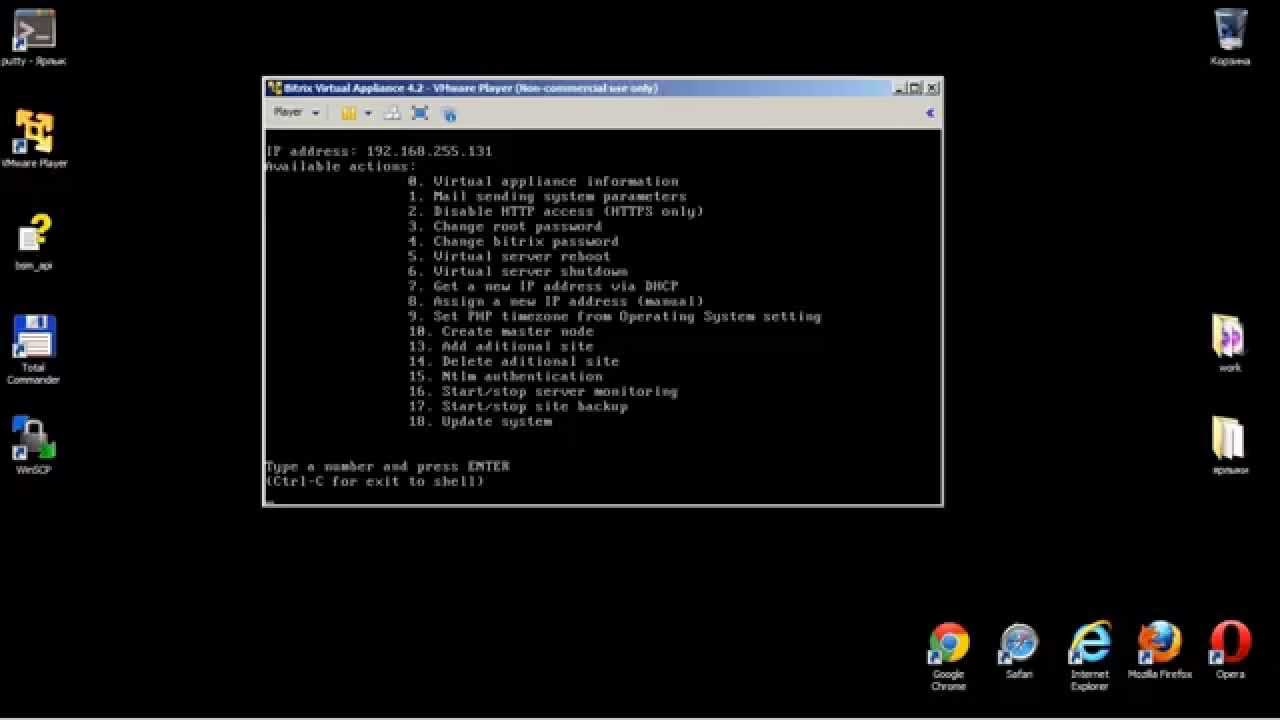
Task: Minimize the VMware Player window
Action: point(901,88)
